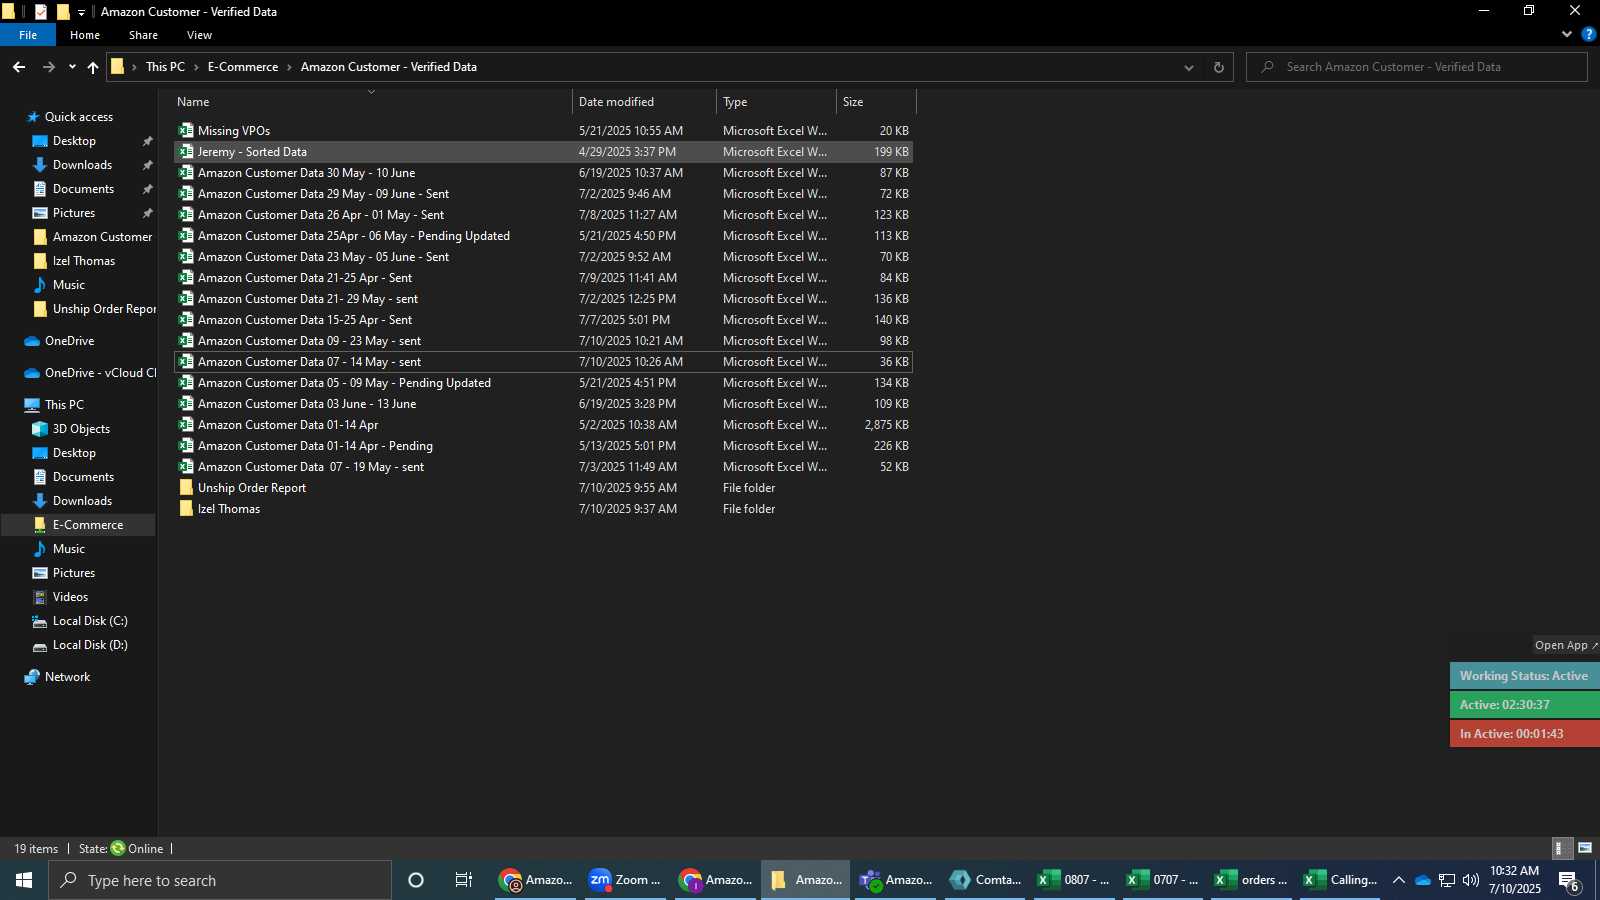The width and height of the screenshot is (1600, 900).
Task: Open Amazon Customer folder in Quick access
Action: pos(102,237)
